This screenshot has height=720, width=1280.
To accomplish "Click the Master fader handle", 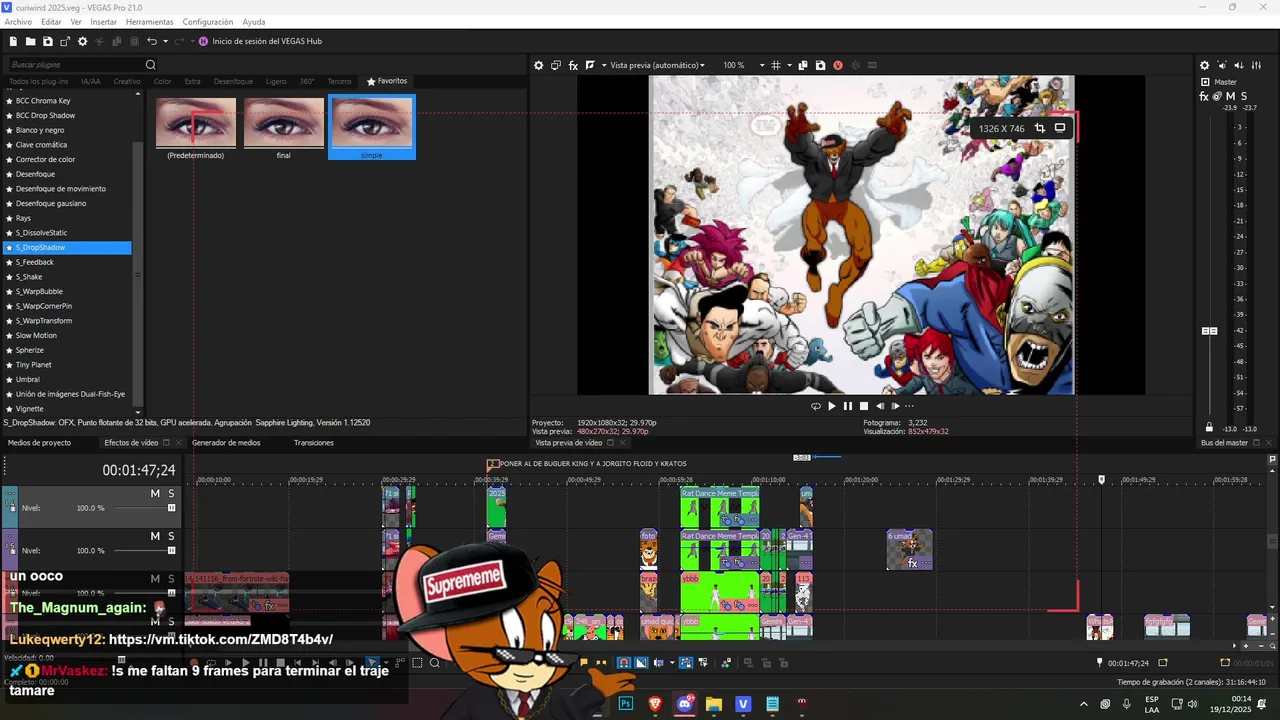I will point(1209,331).
